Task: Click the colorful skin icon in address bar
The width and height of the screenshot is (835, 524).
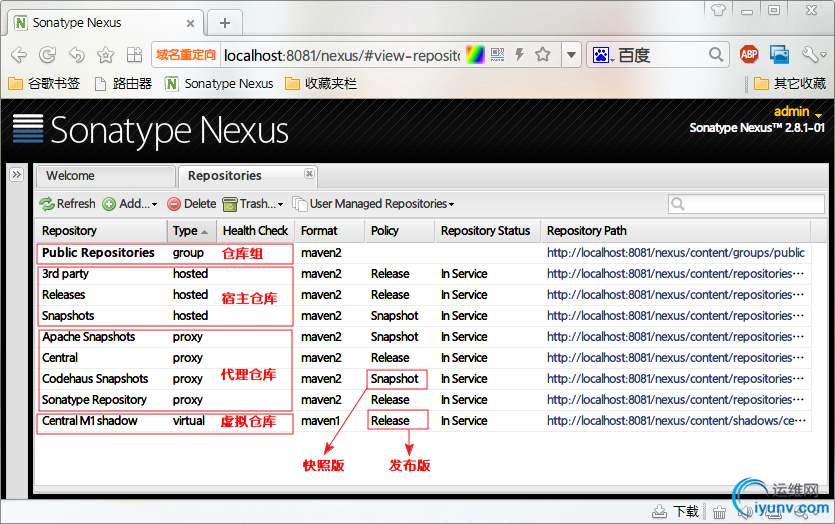Action: [475, 55]
